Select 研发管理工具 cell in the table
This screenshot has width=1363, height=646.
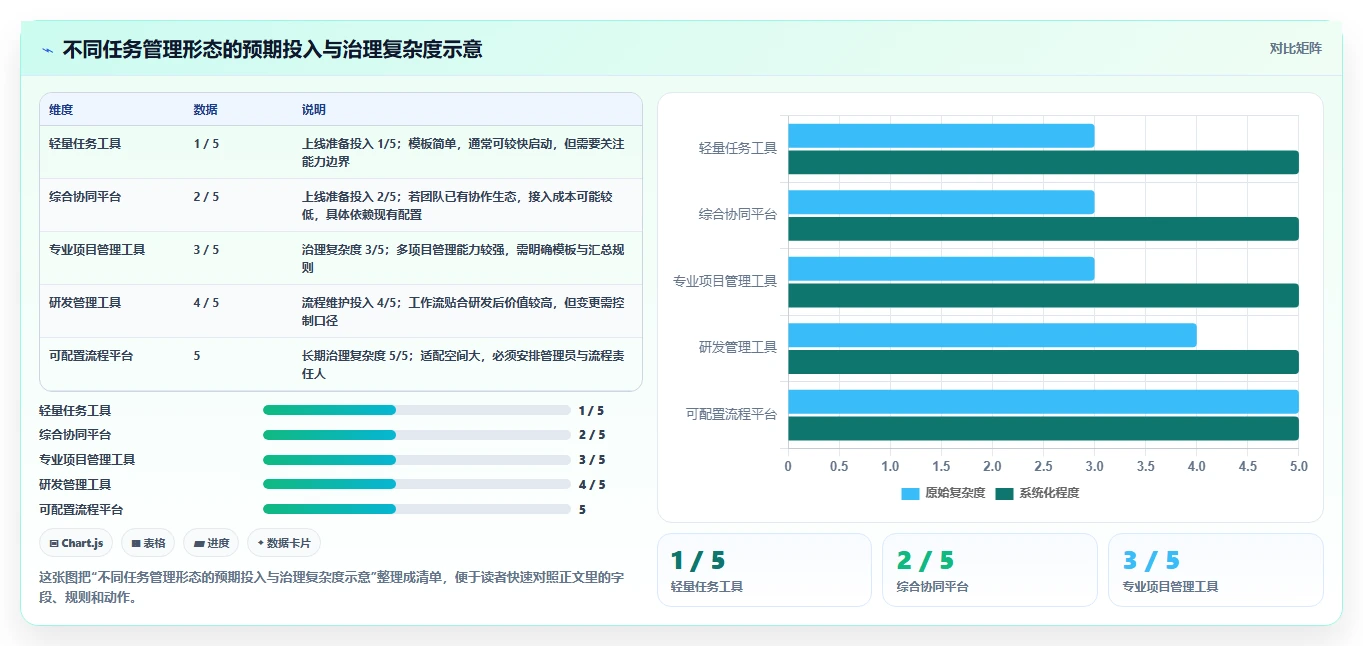pyautogui.click(x=85, y=303)
